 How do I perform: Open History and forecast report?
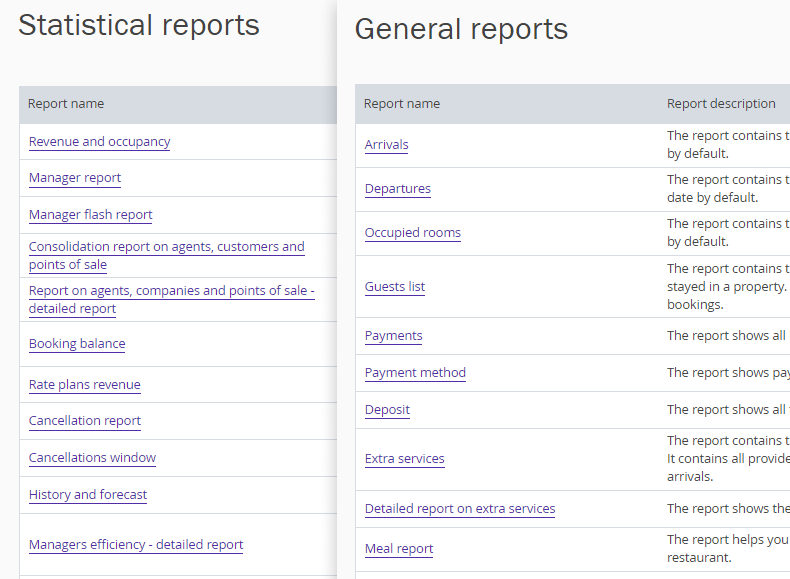(88, 495)
